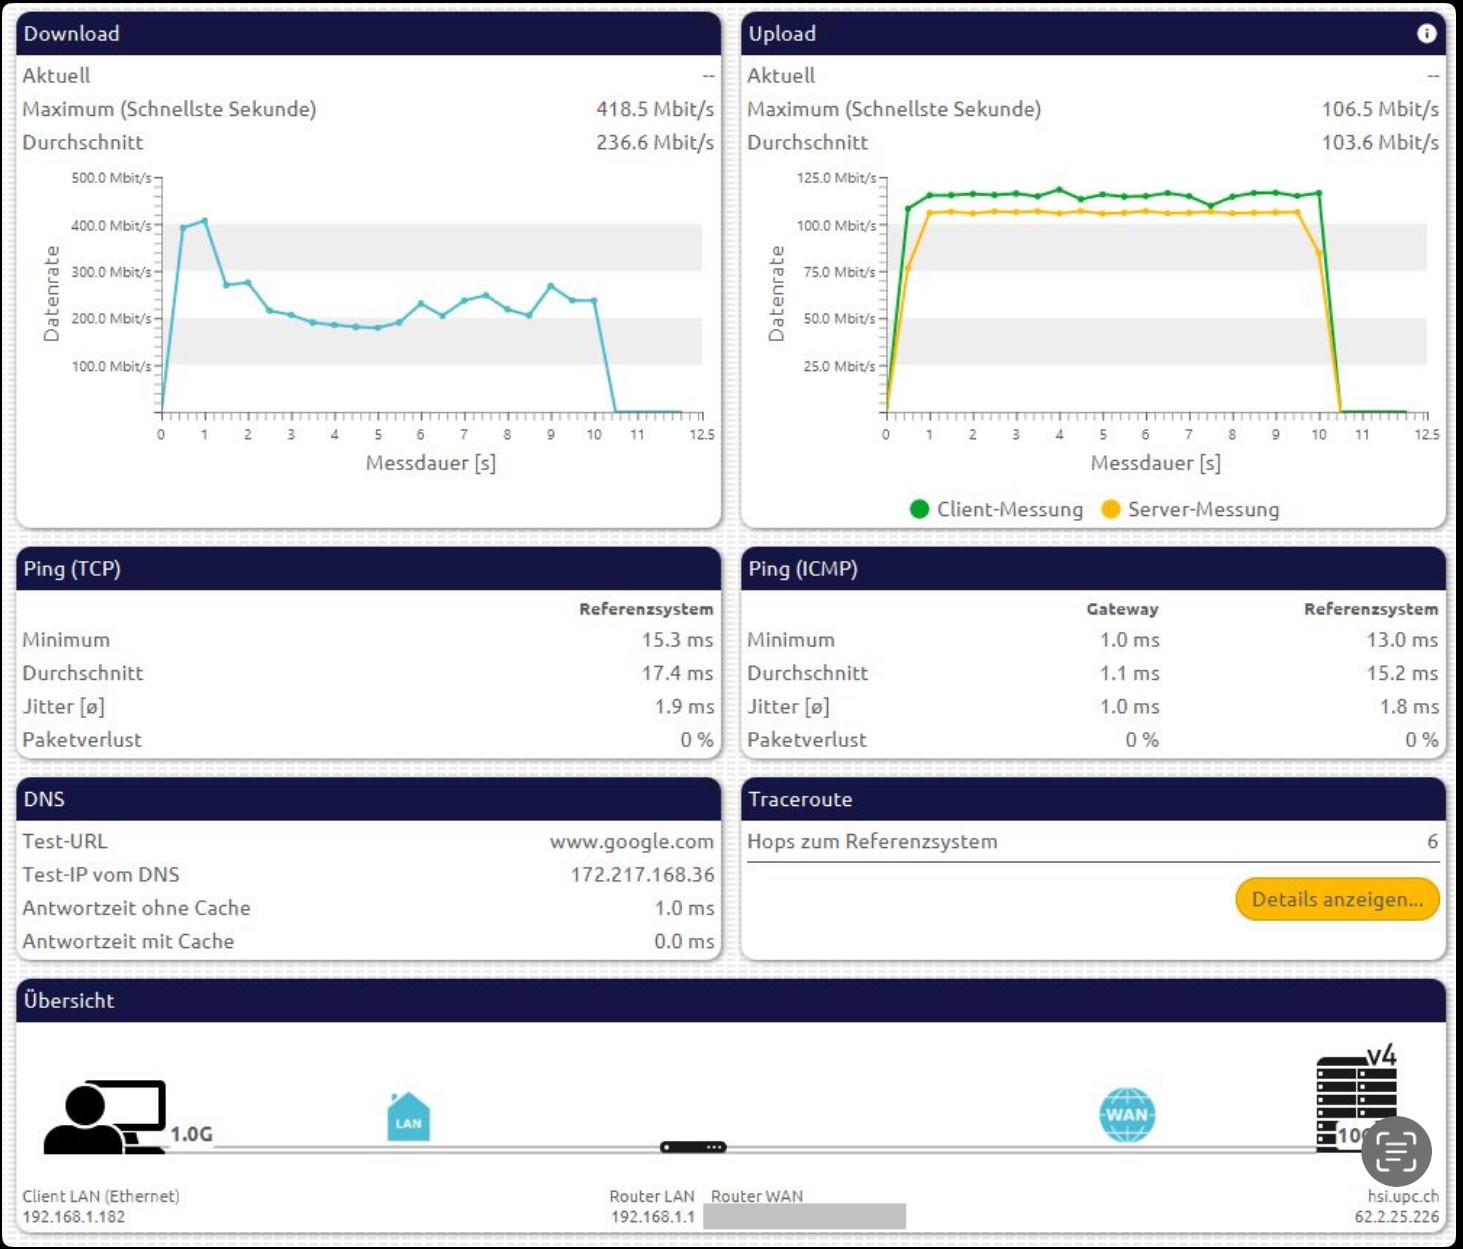Click the Download panel header
The image size is (1463, 1249).
point(368,34)
